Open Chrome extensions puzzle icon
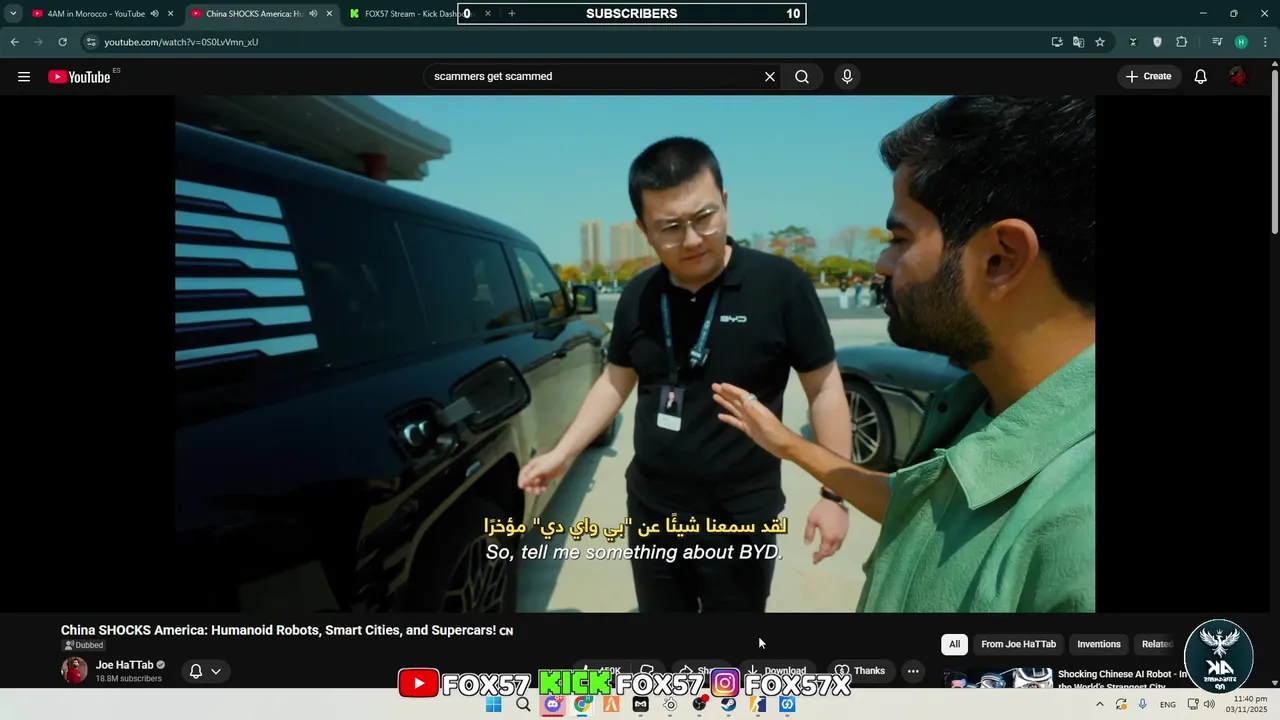Viewport: 1280px width, 720px height. [x=1182, y=42]
